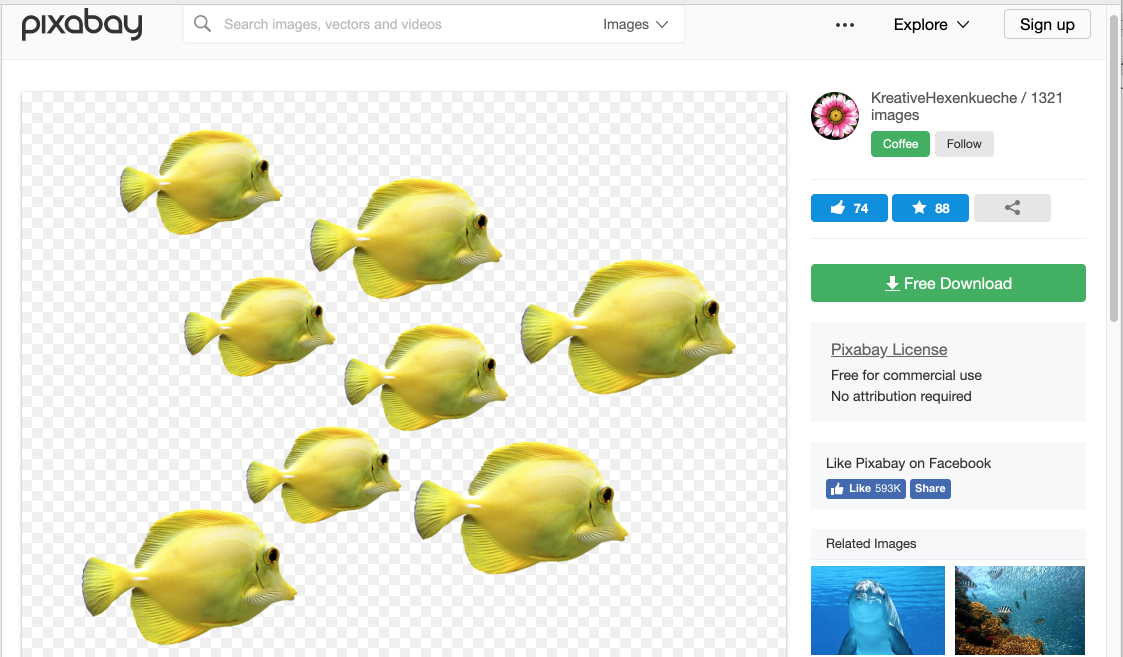
Task: Buy the author a Coffee
Action: (900, 144)
